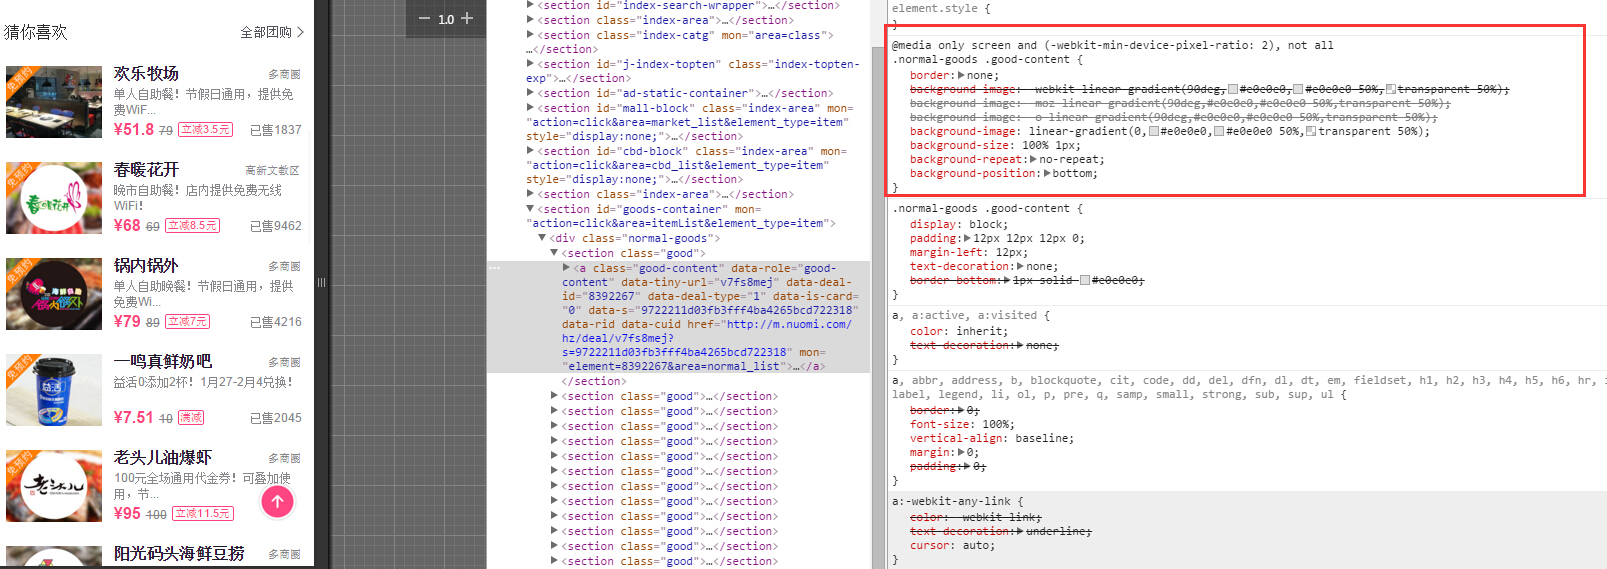Click #e0e0e0 swatch on struck border-bottom
This screenshot has width=1607, height=569.
click(x=1085, y=280)
